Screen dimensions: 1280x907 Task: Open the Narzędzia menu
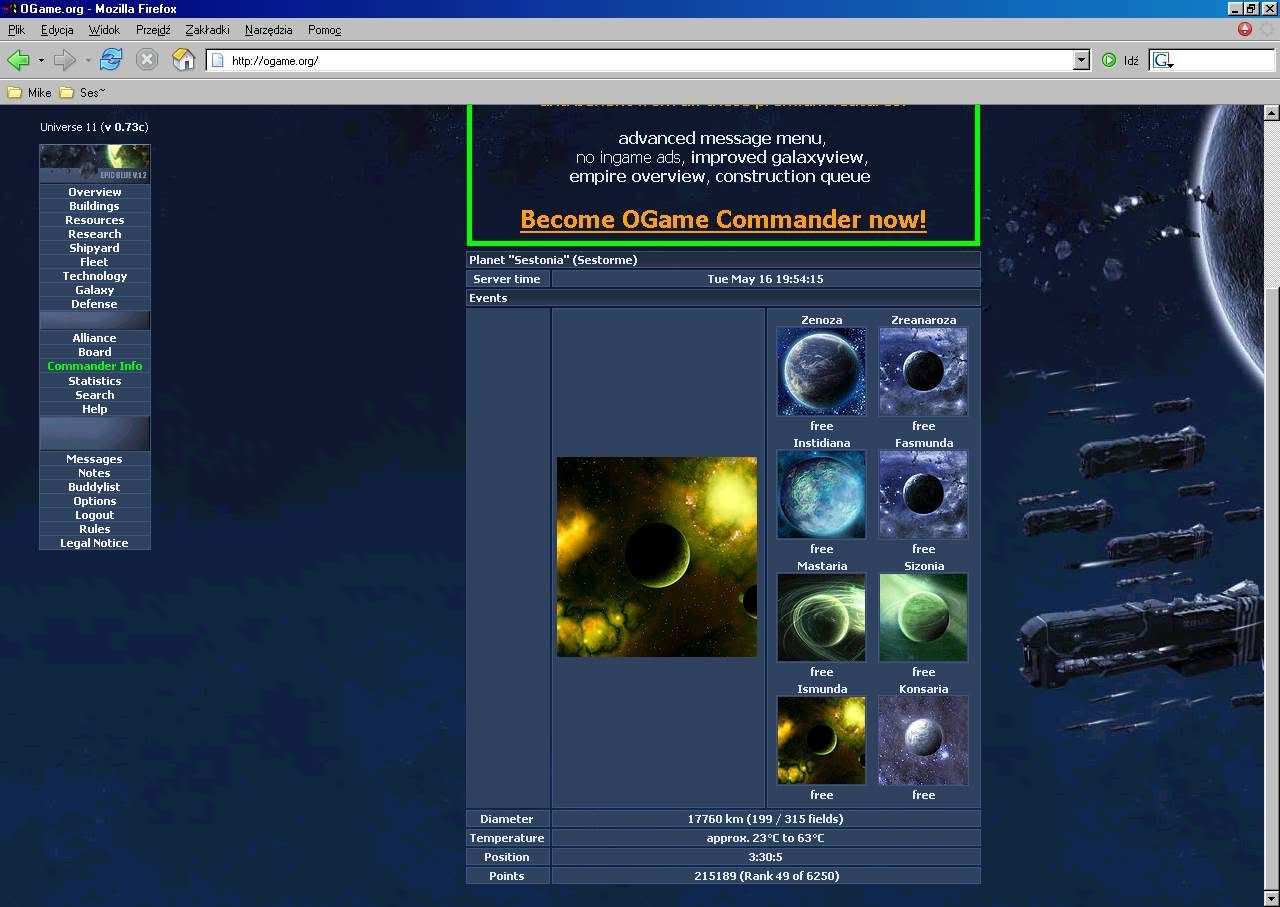[269, 30]
